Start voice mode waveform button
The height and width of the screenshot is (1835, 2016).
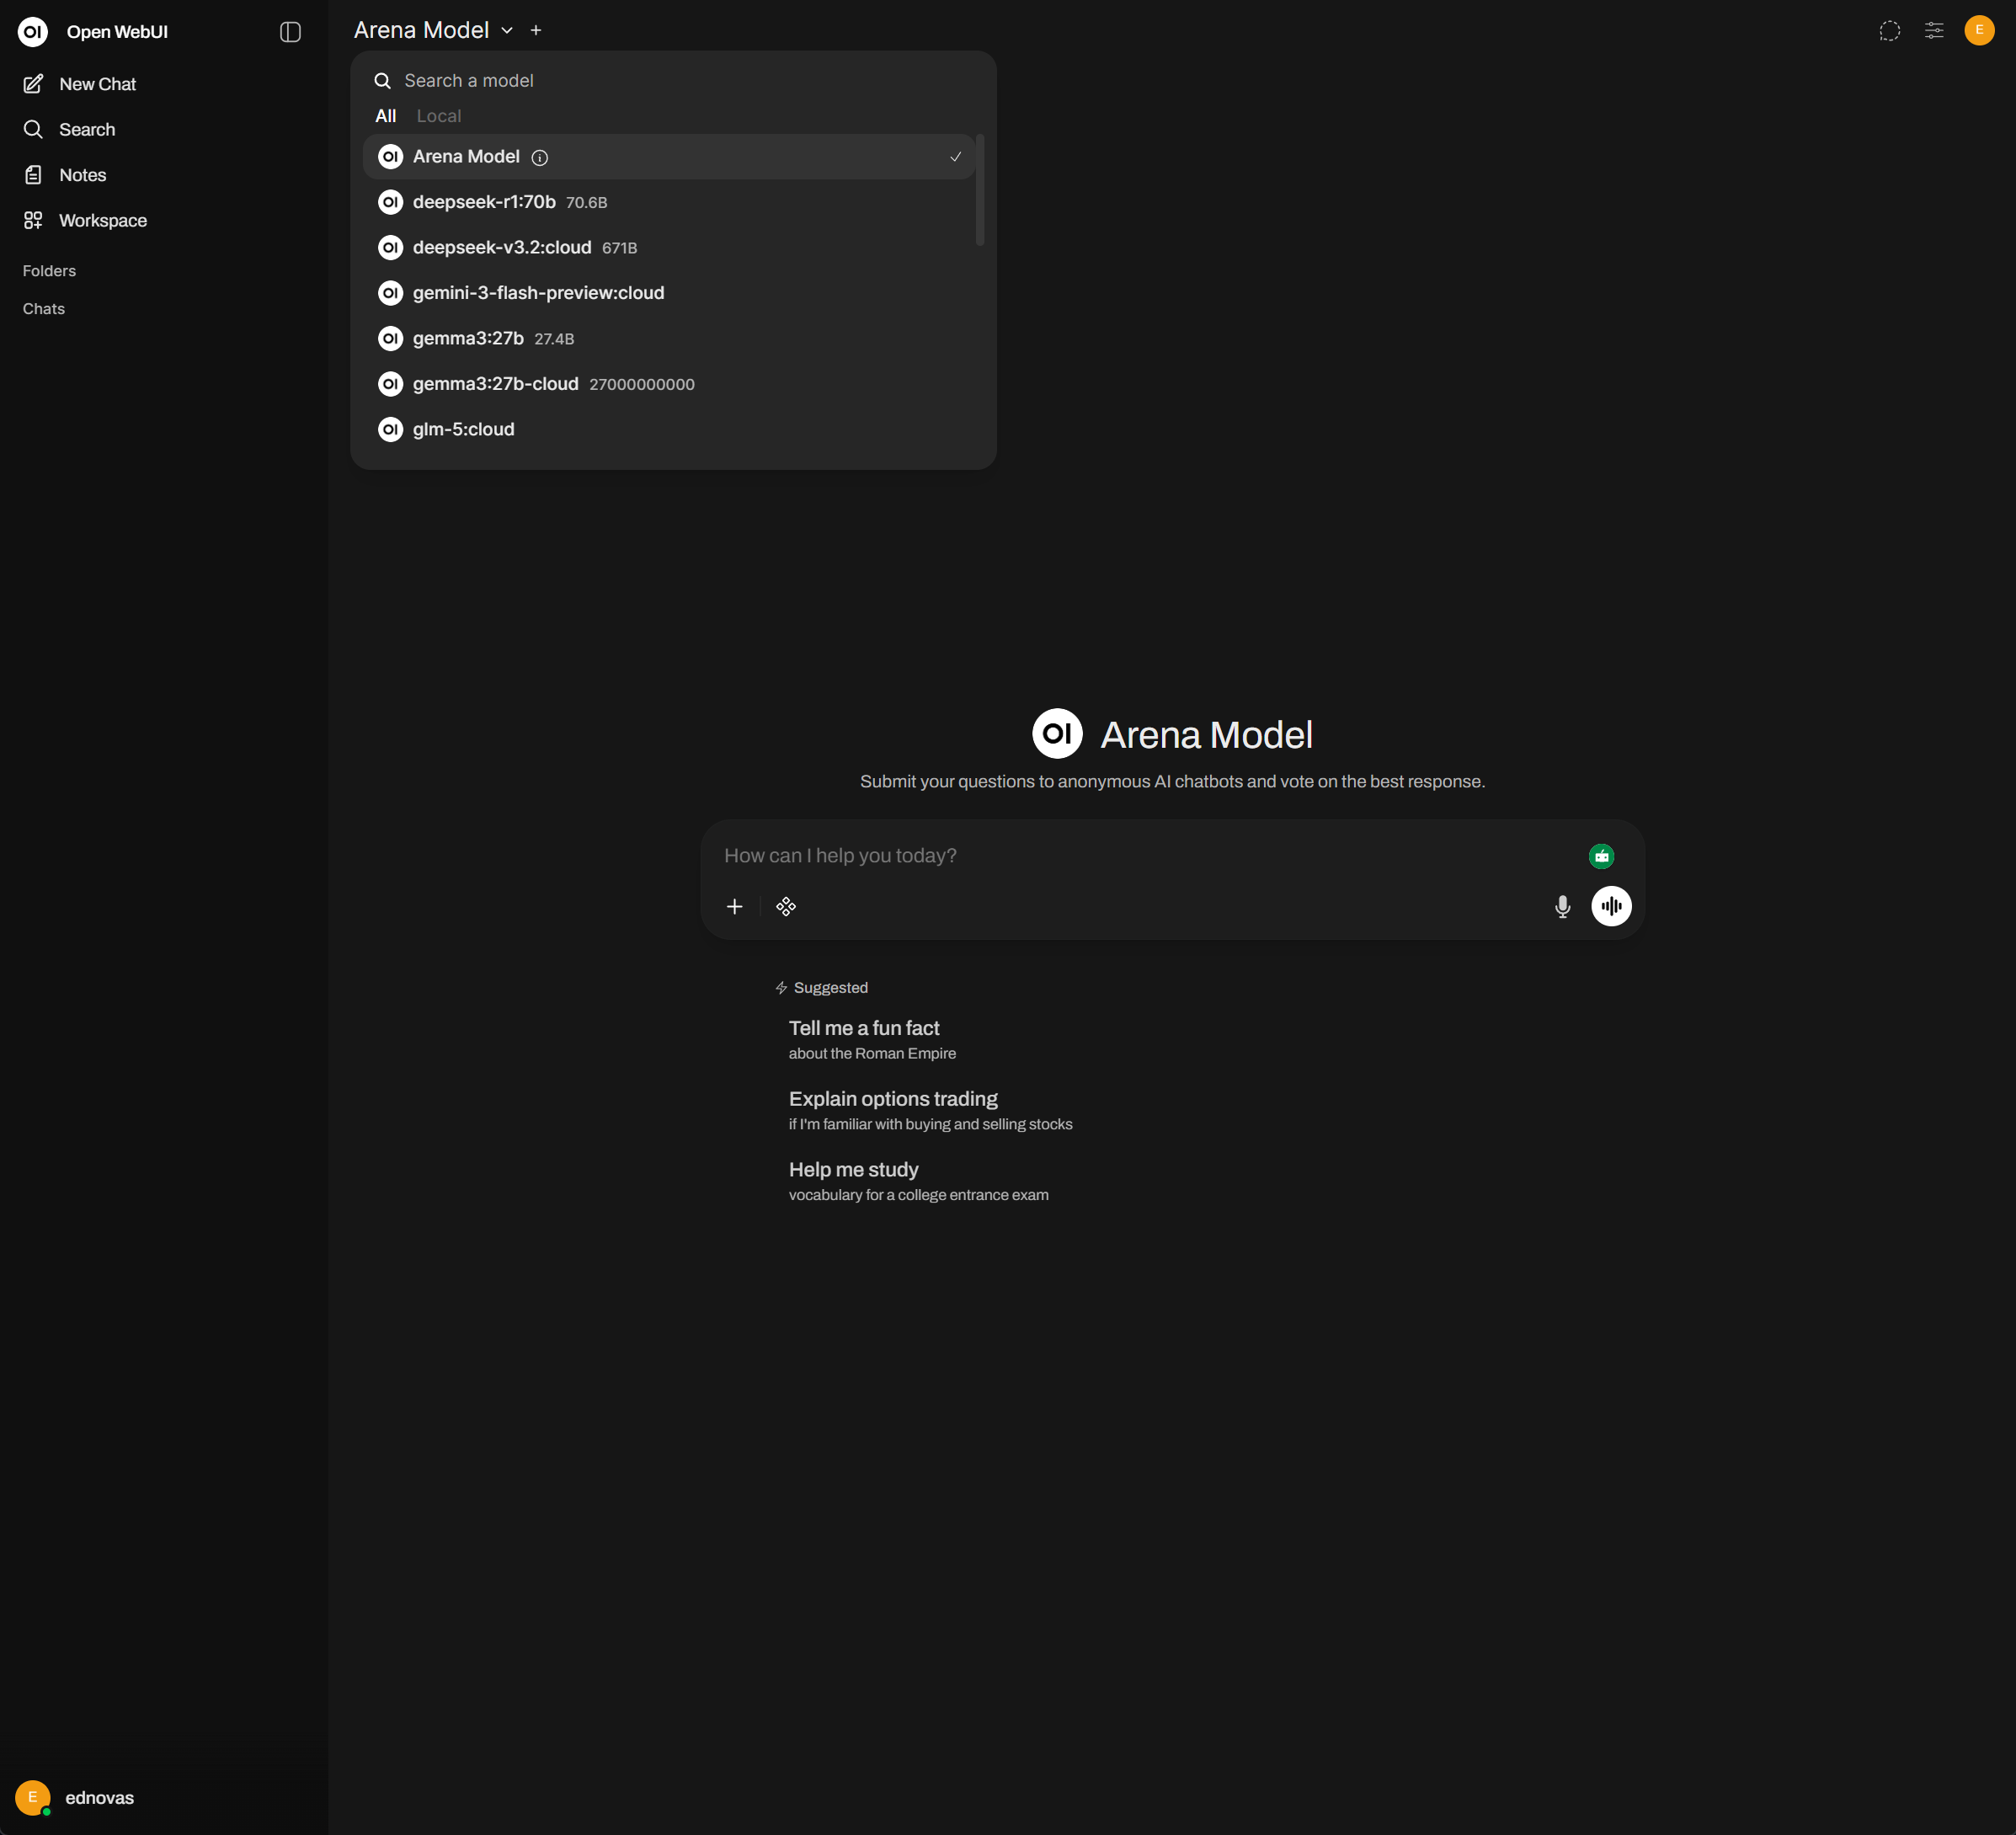point(1611,906)
